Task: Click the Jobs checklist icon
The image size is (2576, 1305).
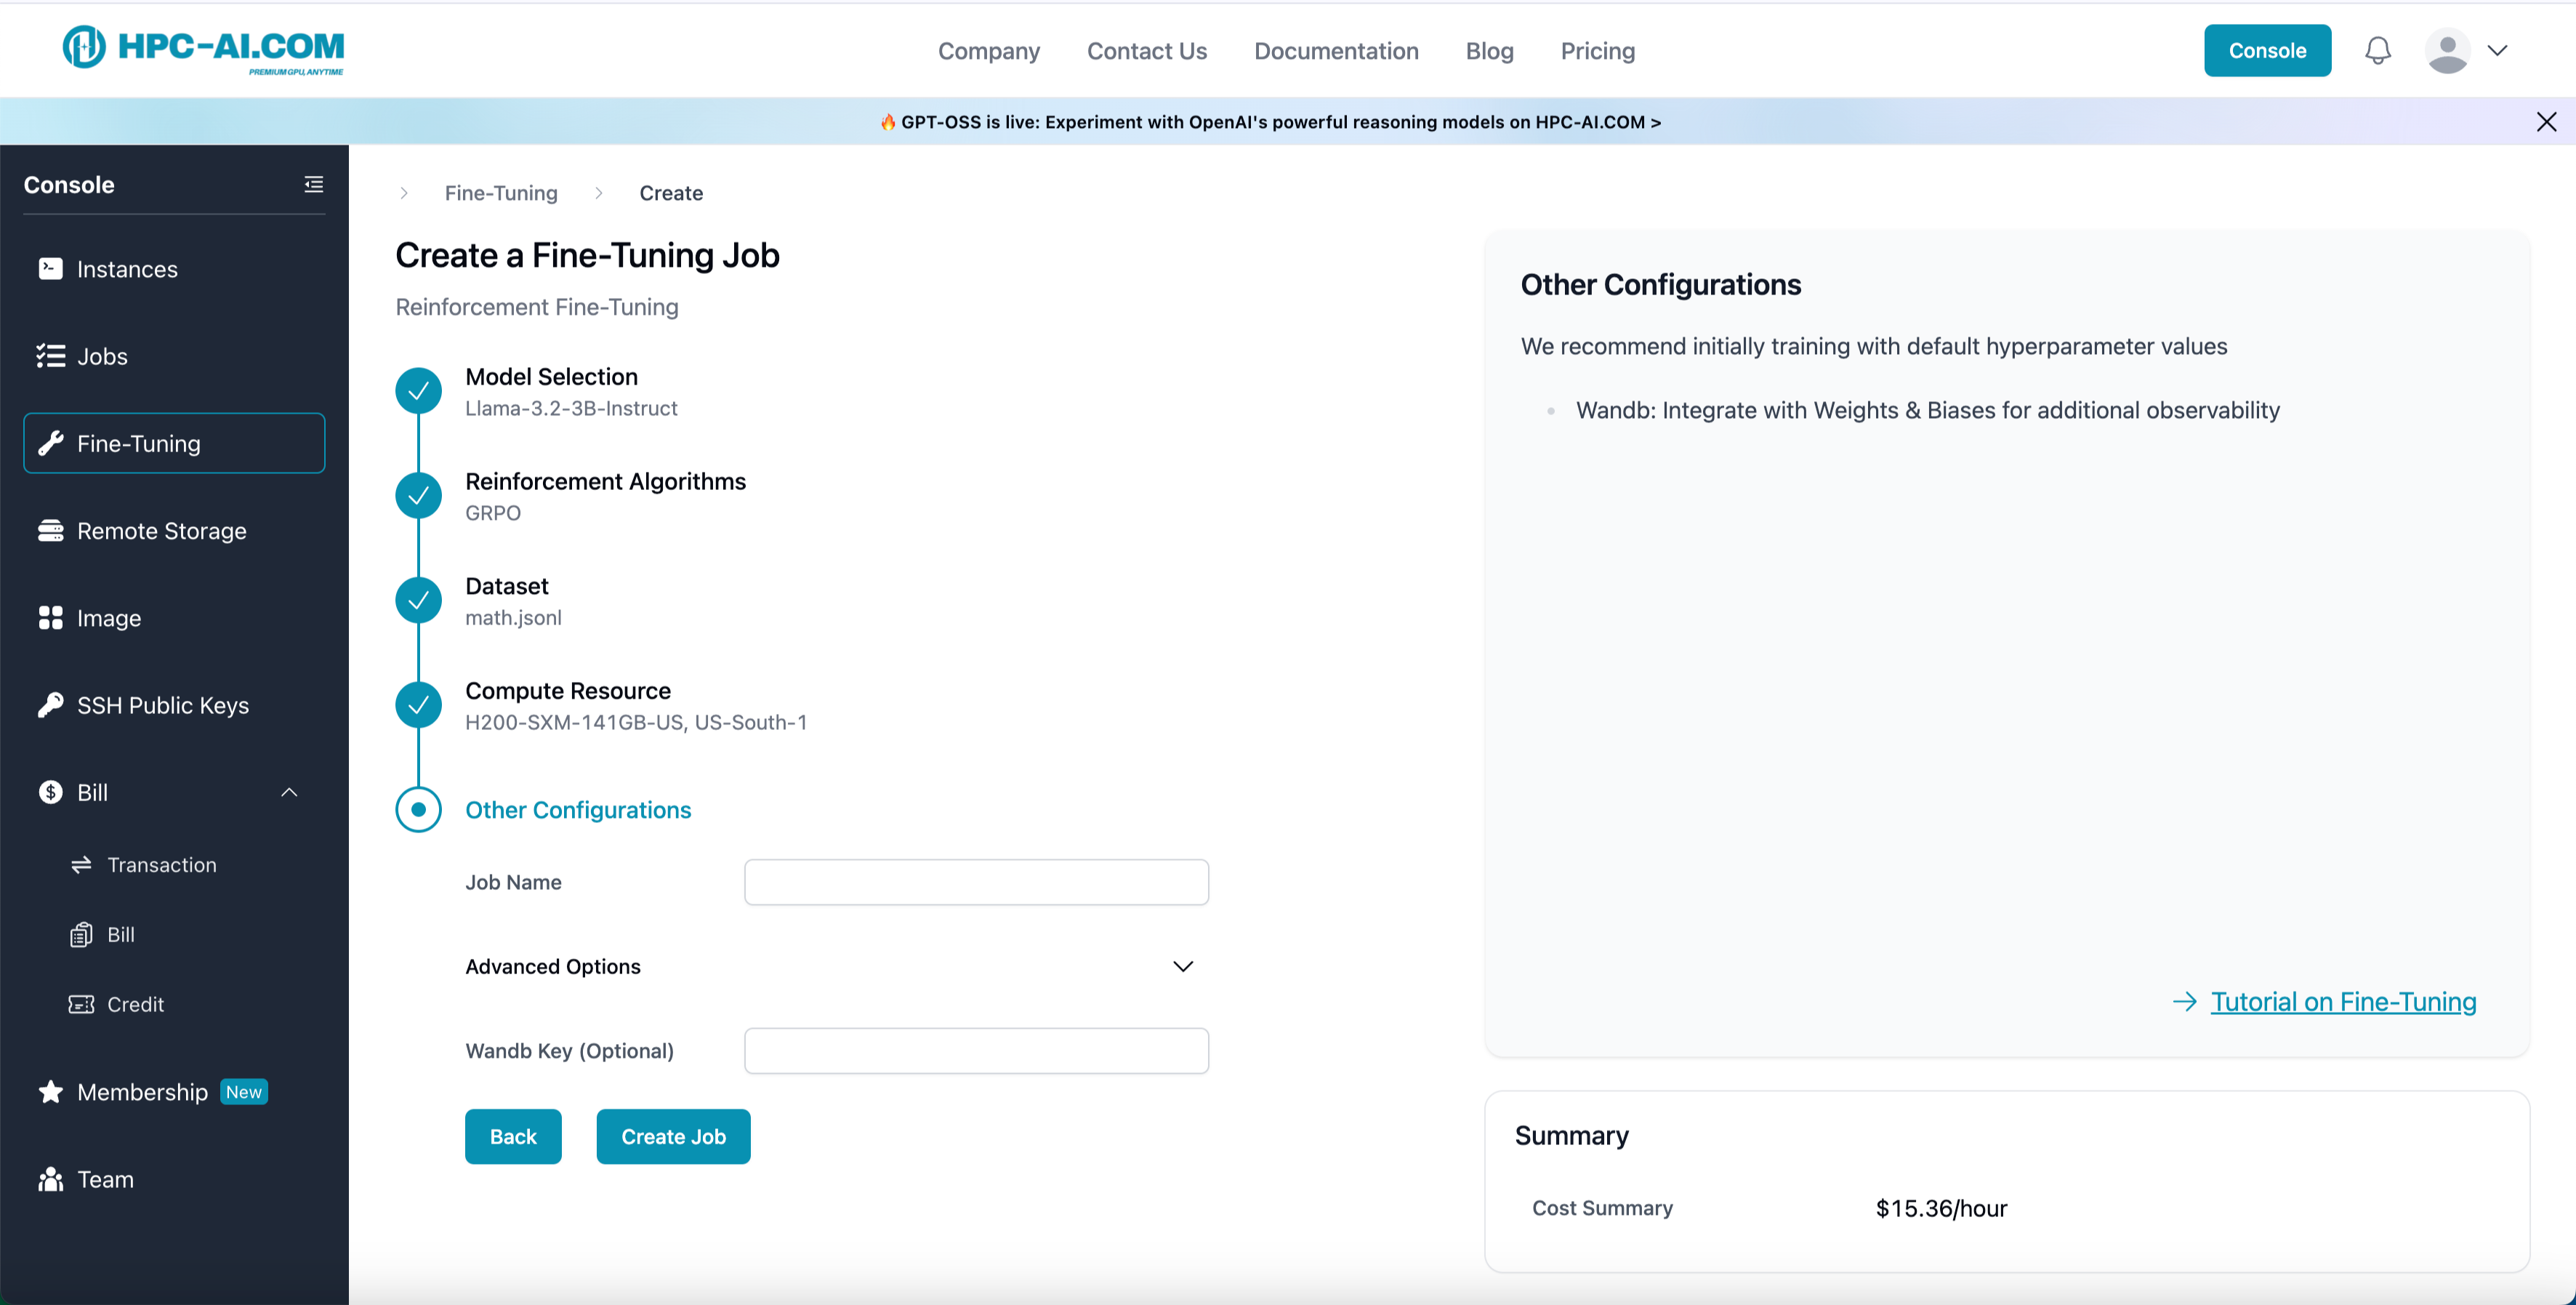Action: tap(50, 356)
